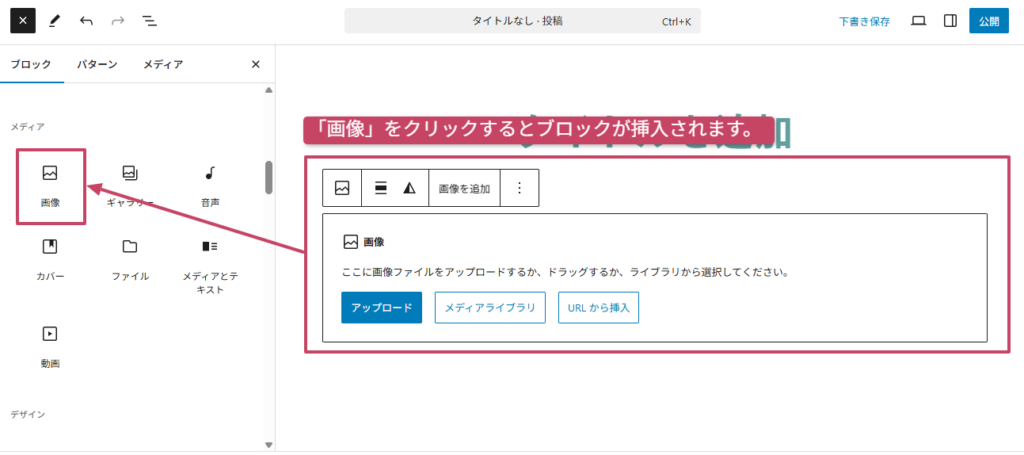Viewport: 1024px width, 455px height.
Task: Switch to the パターン tab
Action: 97,64
